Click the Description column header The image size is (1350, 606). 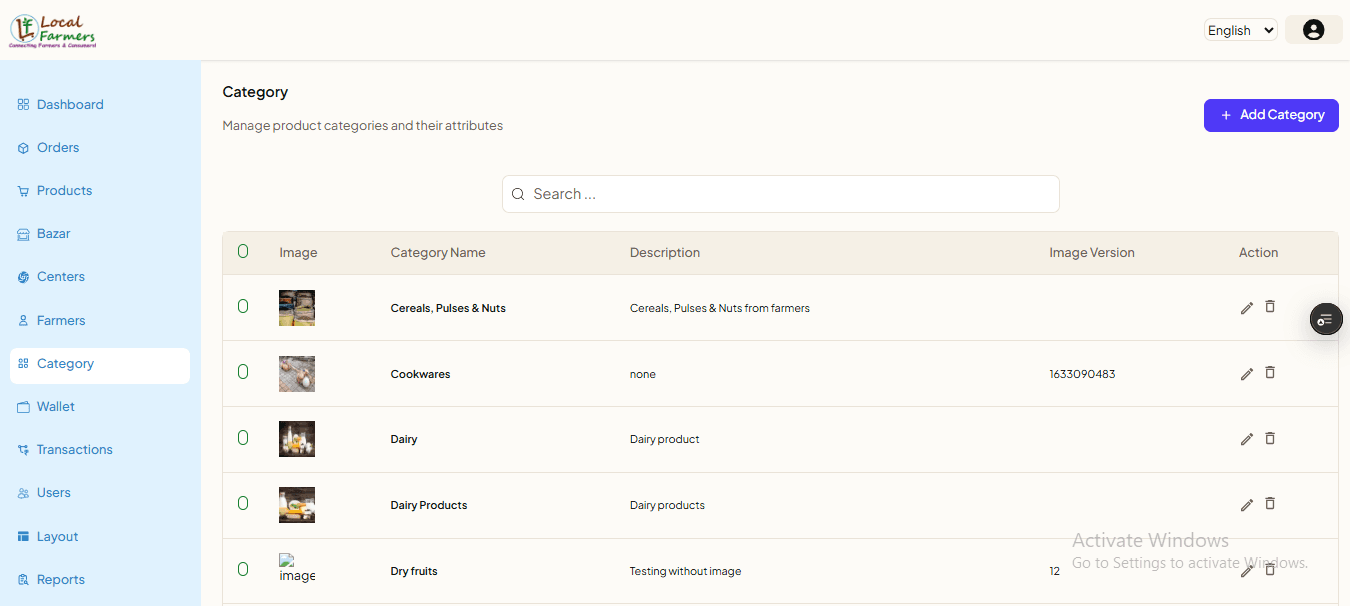click(x=665, y=252)
